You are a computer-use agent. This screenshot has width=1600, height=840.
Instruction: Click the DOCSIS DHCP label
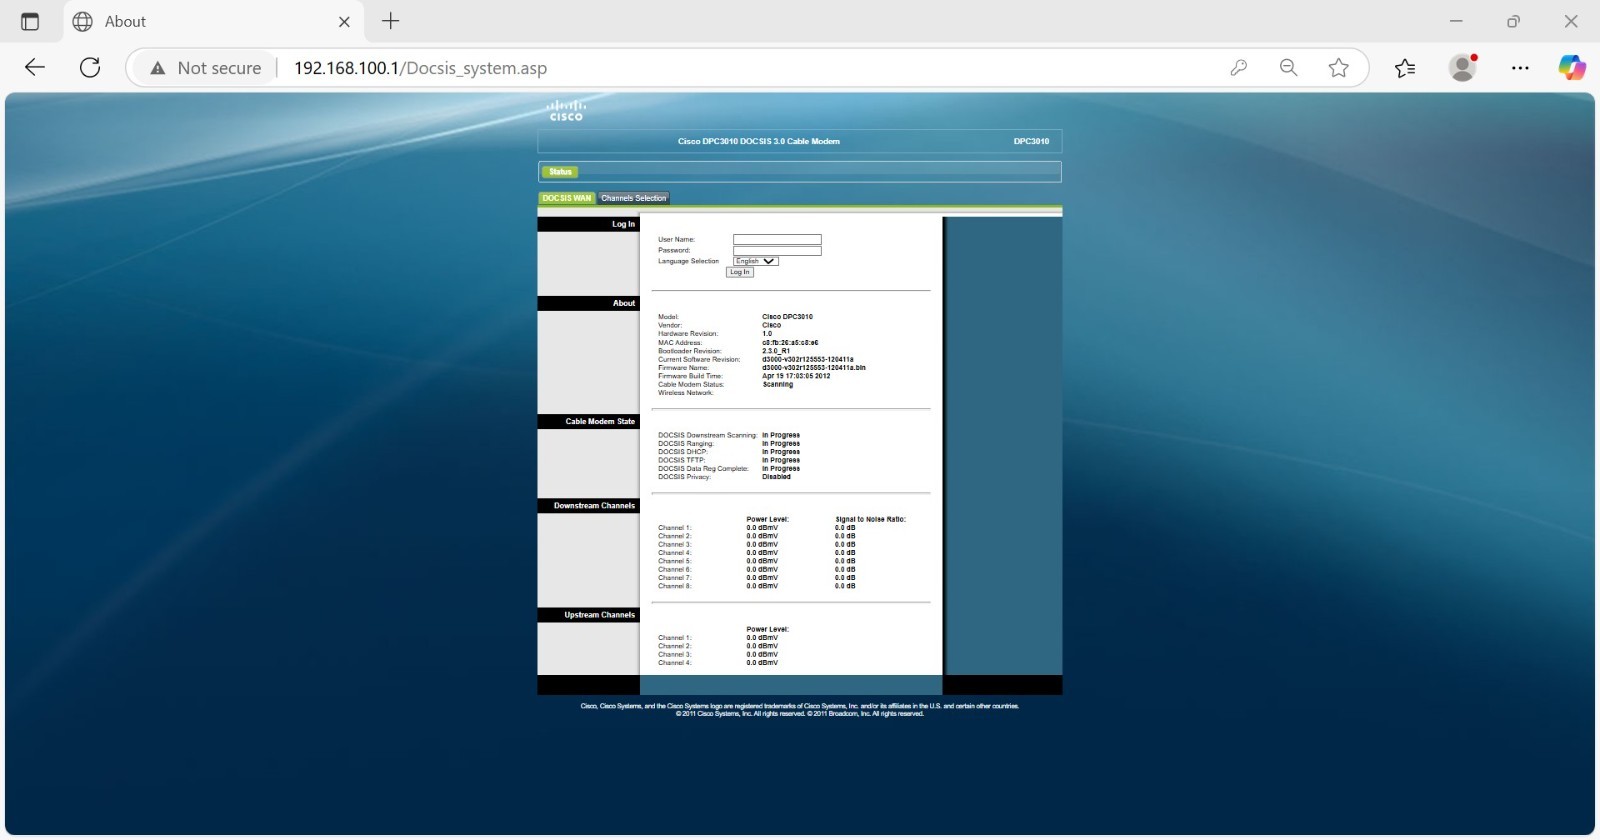683,452
